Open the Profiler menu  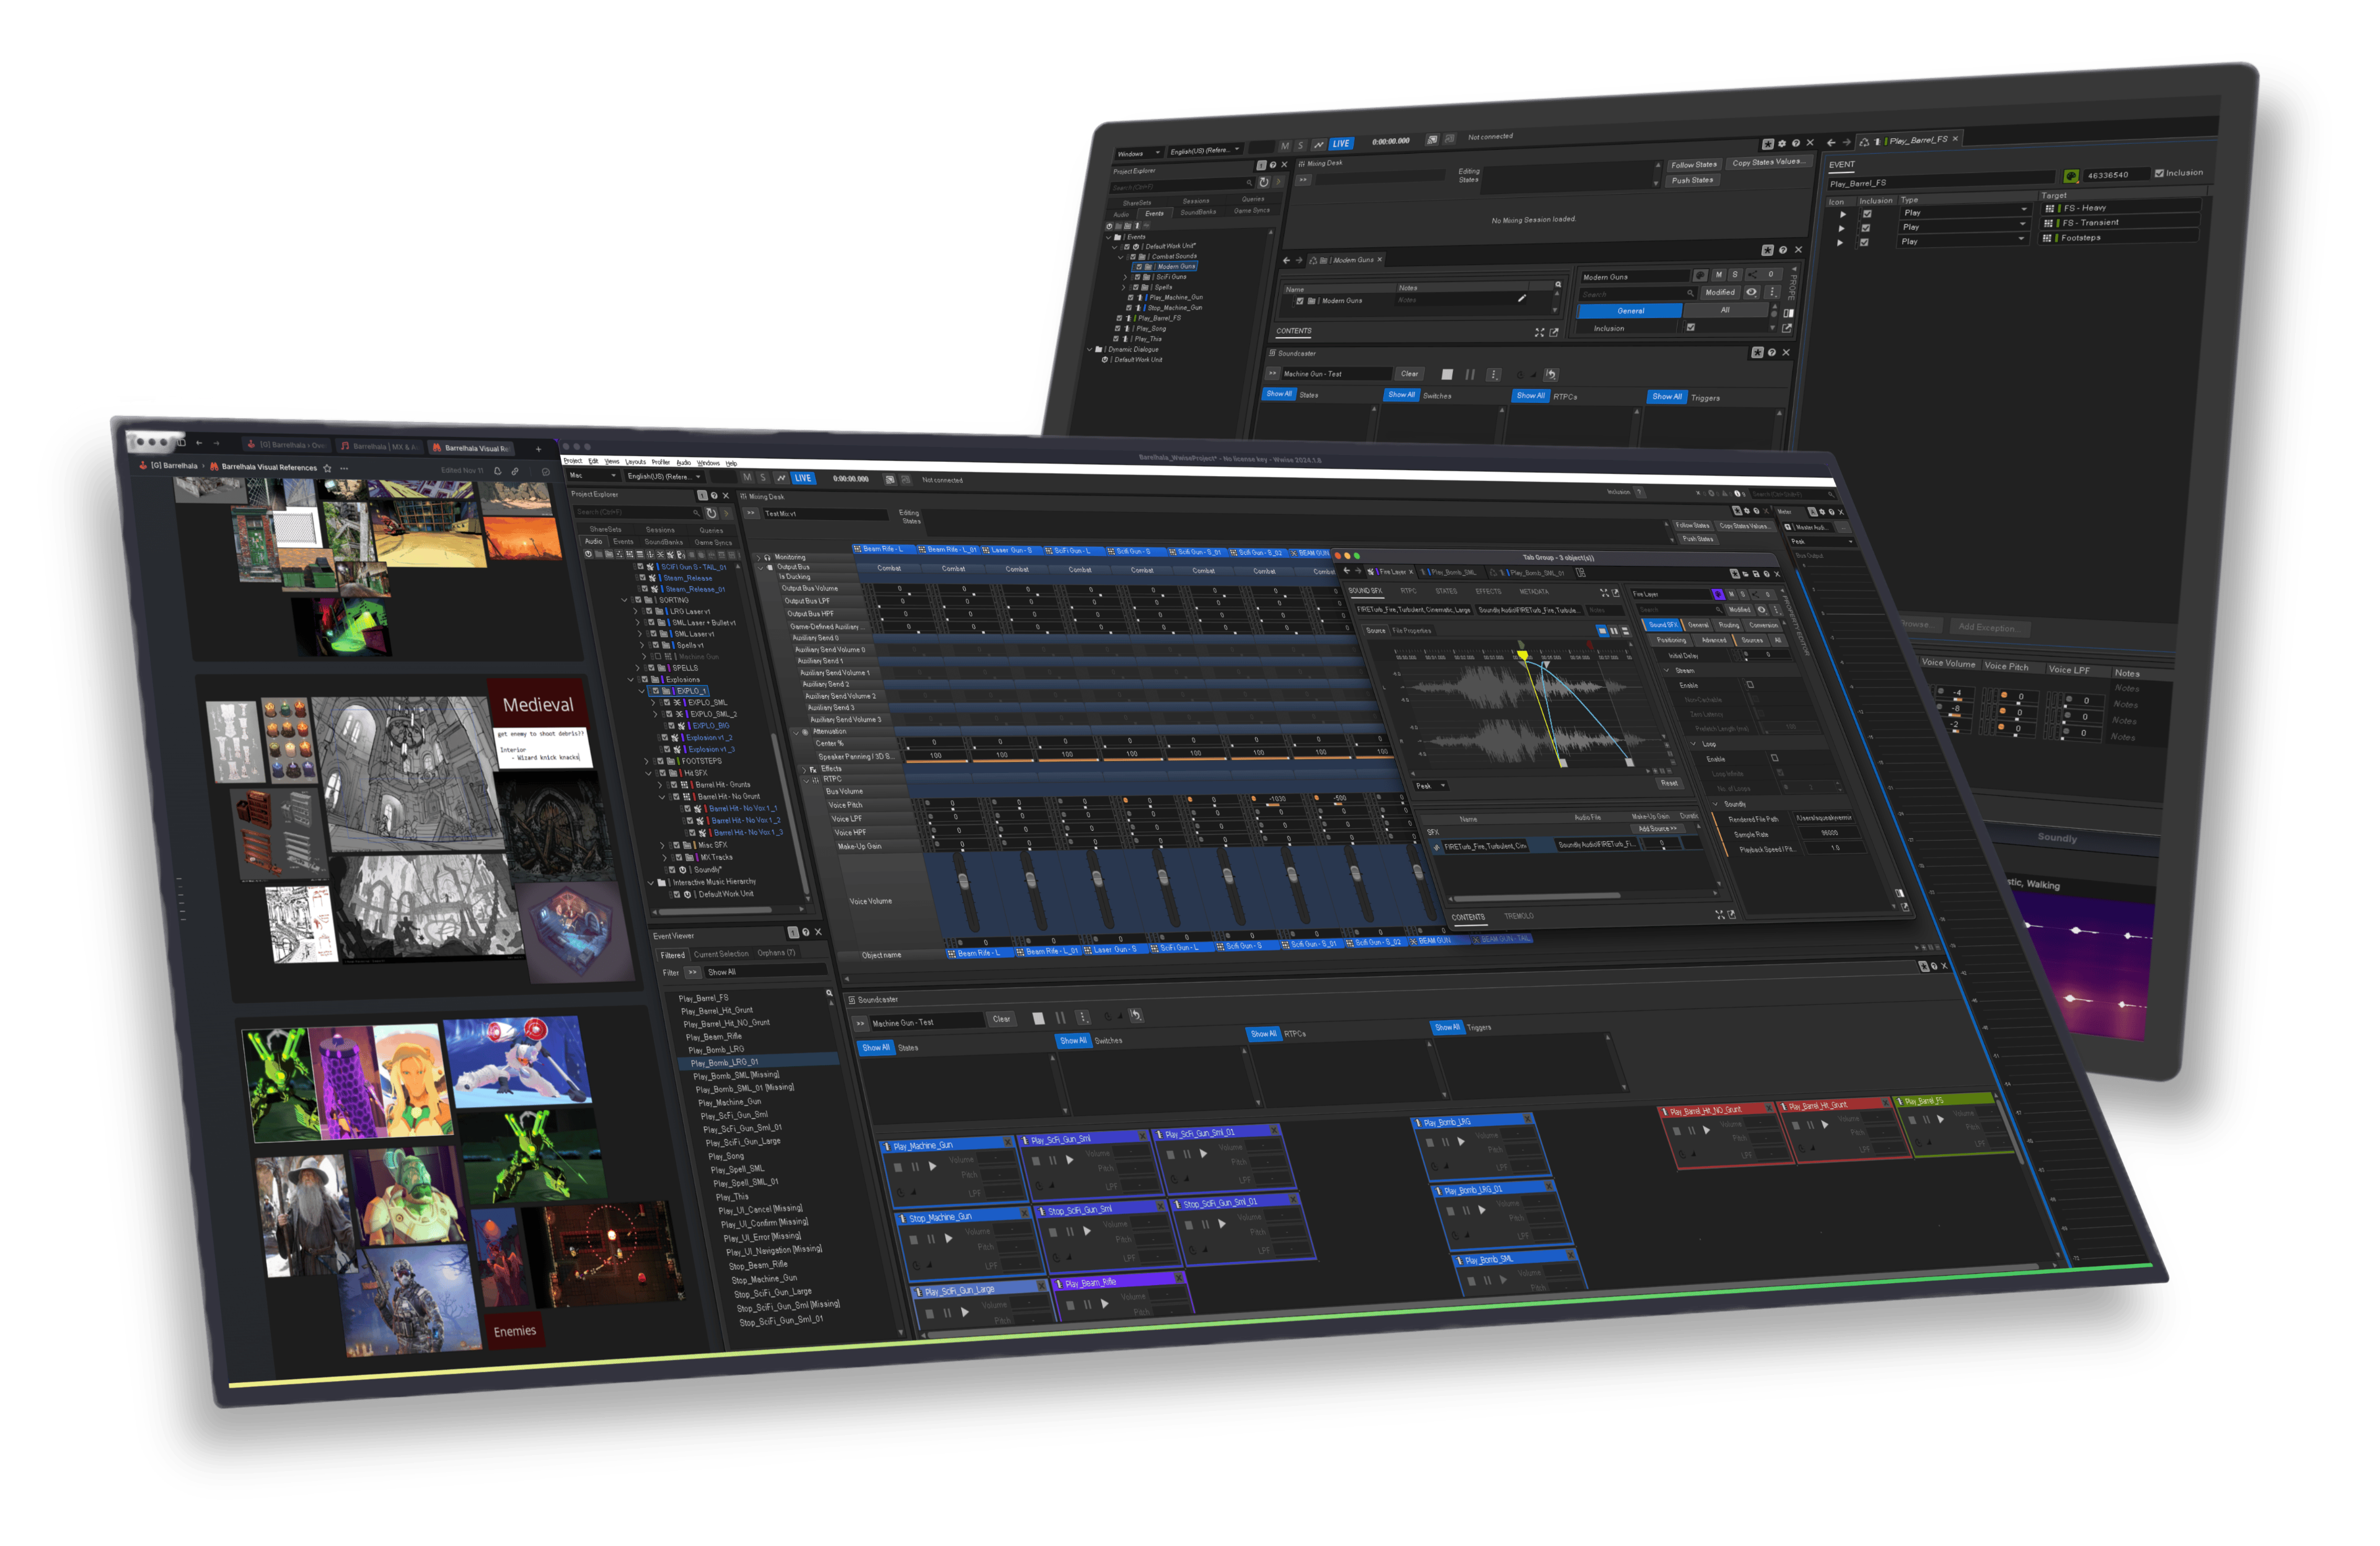pyautogui.click(x=660, y=462)
